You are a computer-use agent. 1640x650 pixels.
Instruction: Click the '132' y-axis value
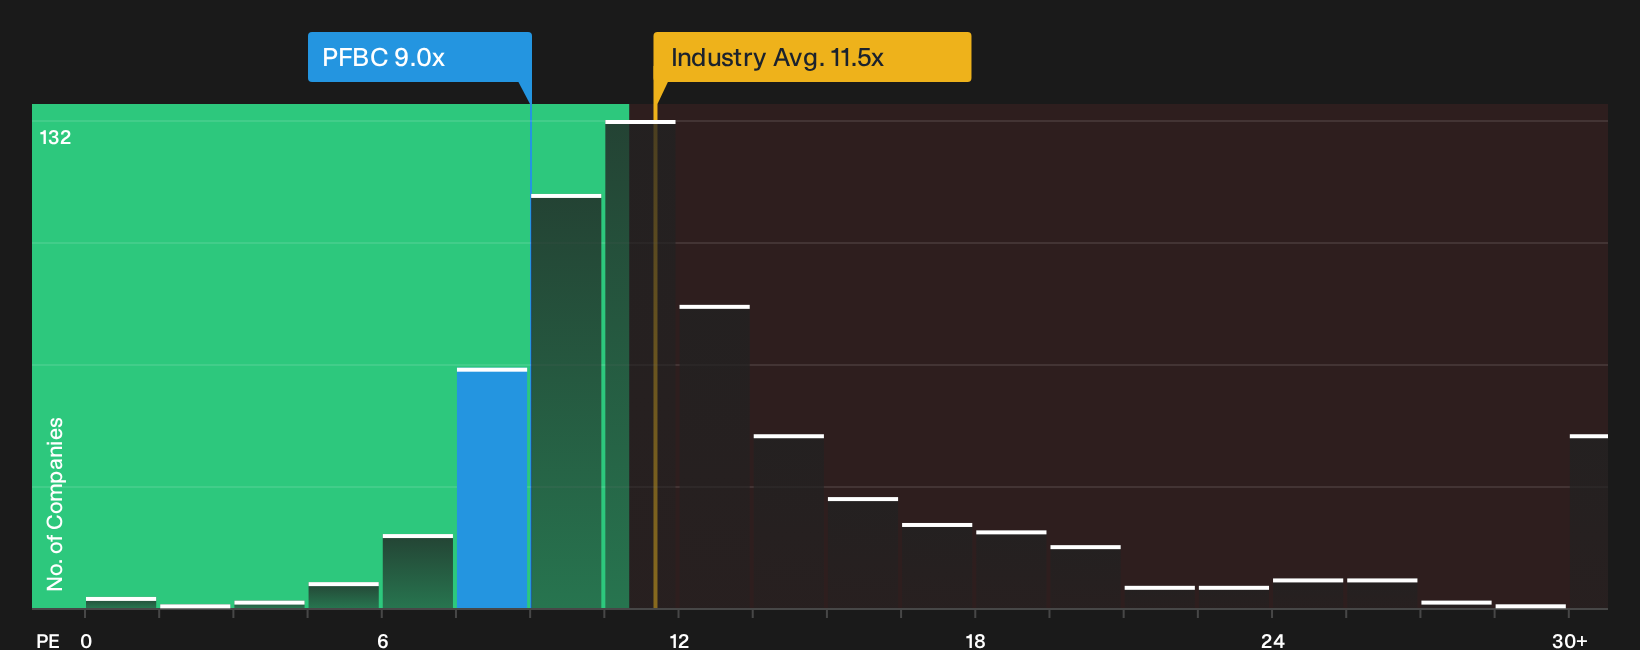(x=55, y=137)
